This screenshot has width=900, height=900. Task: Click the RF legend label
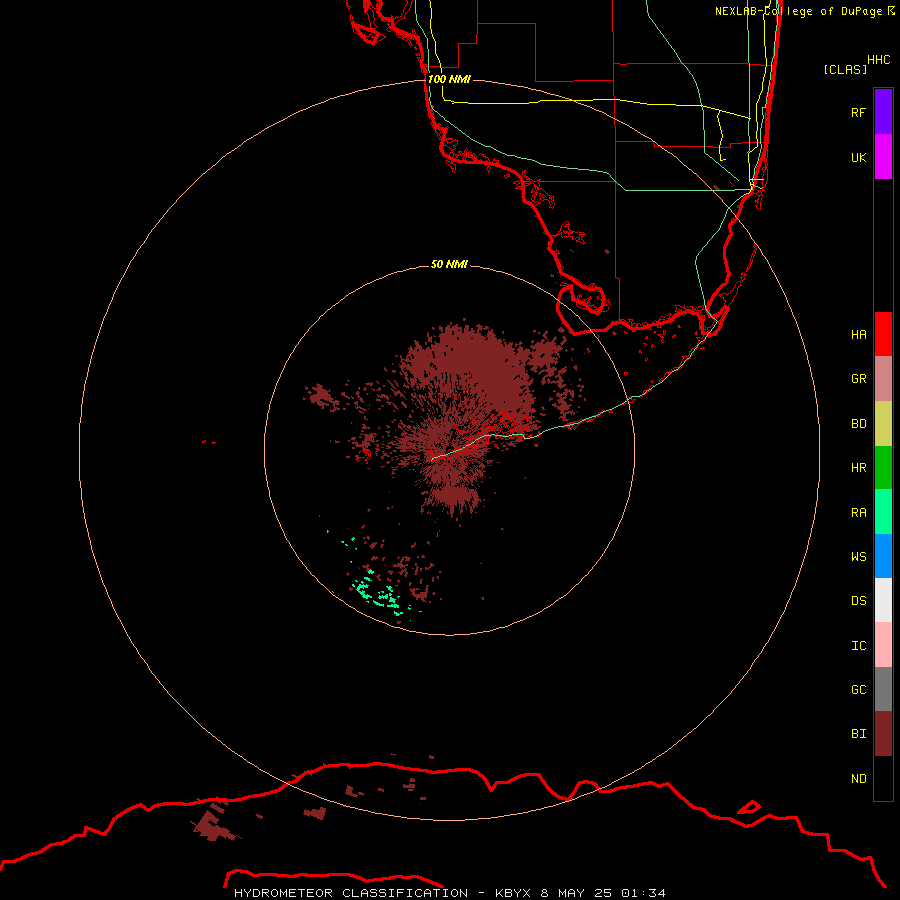pyautogui.click(x=858, y=112)
